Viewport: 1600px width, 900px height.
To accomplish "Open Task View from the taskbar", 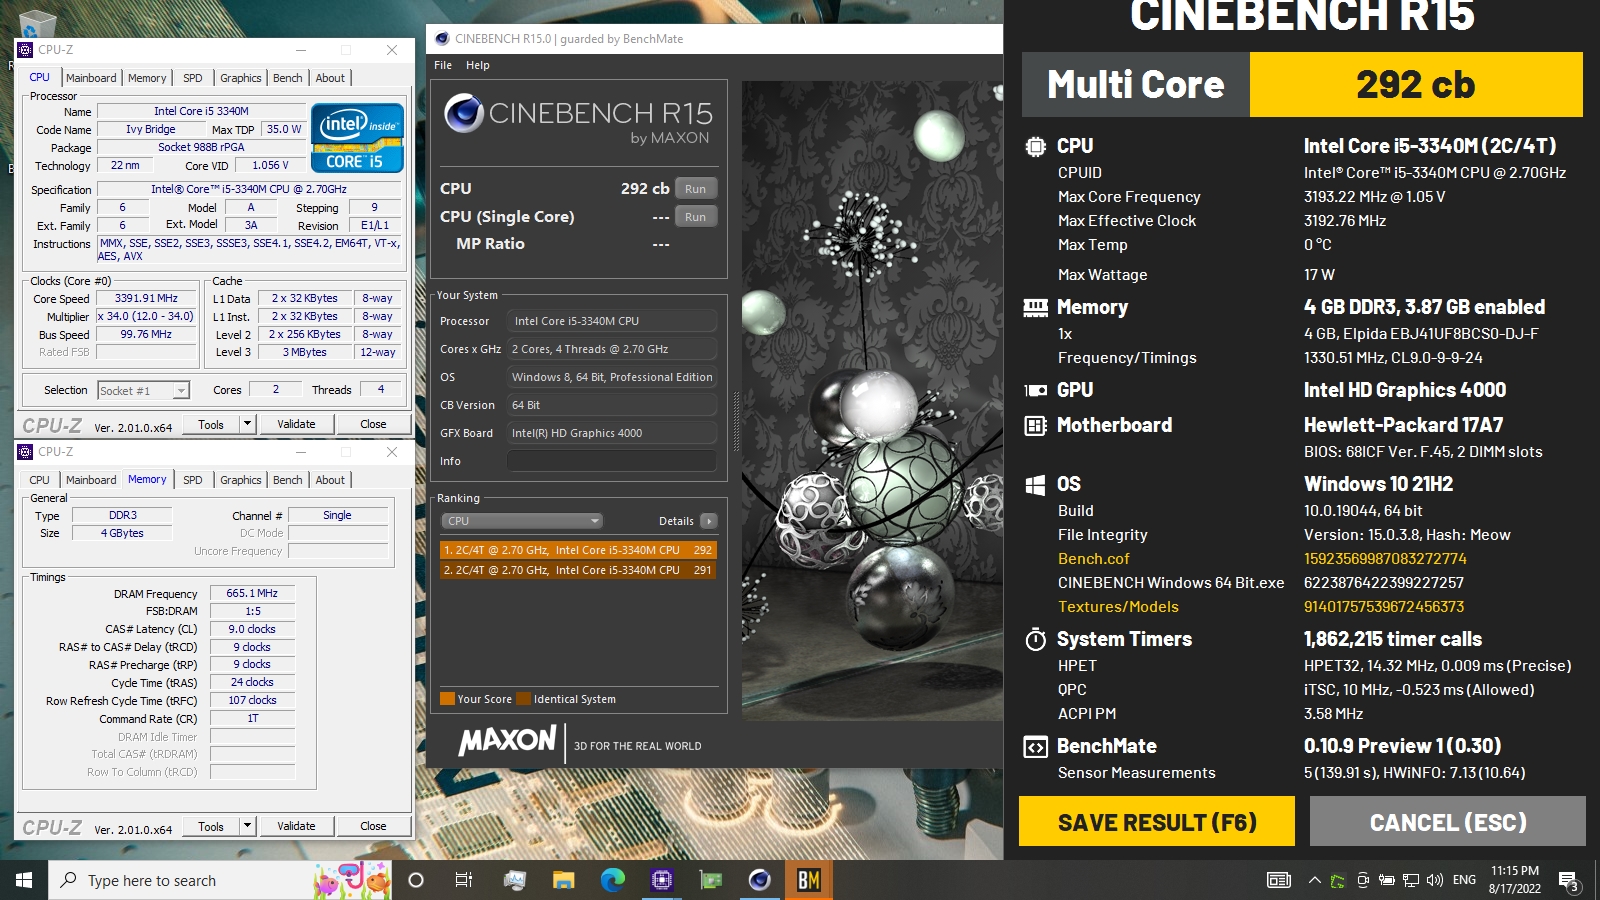I will [x=464, y=880].
